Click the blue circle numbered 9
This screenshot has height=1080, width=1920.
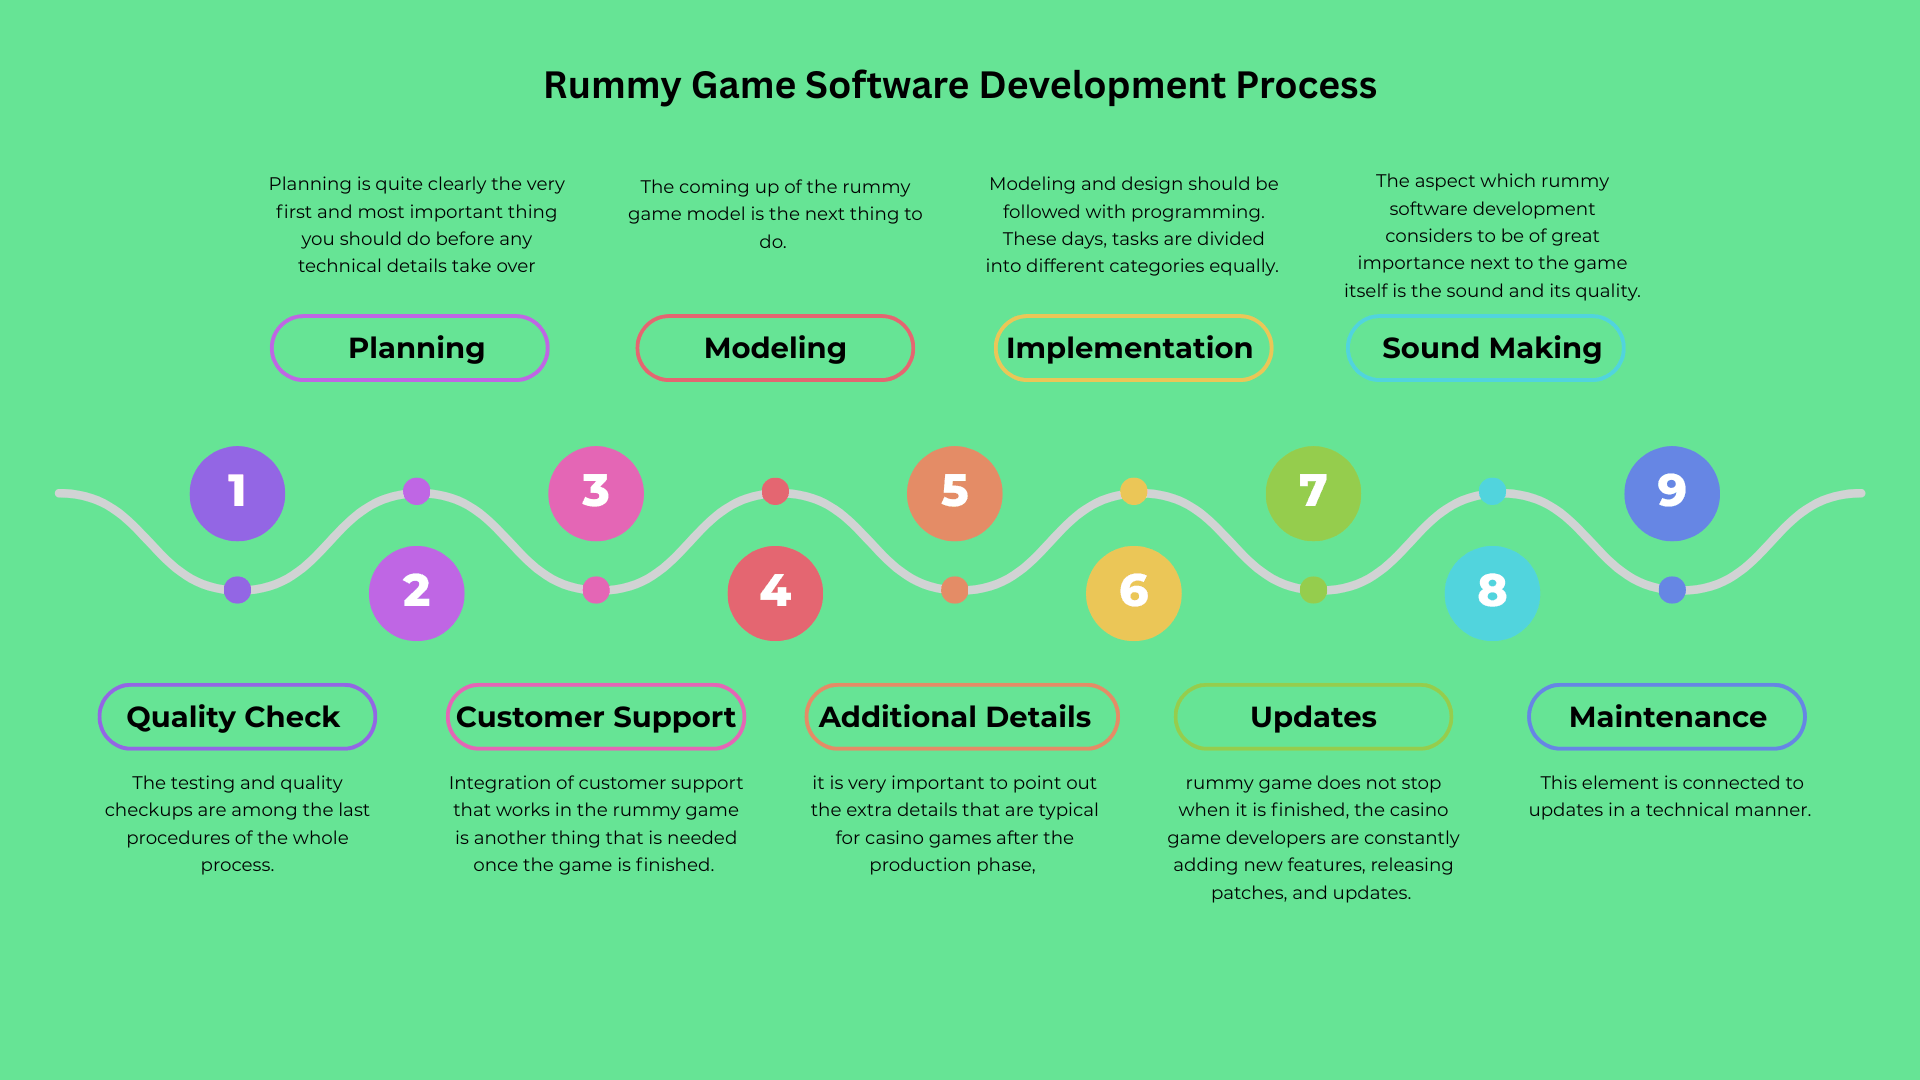click(1671, 493)
